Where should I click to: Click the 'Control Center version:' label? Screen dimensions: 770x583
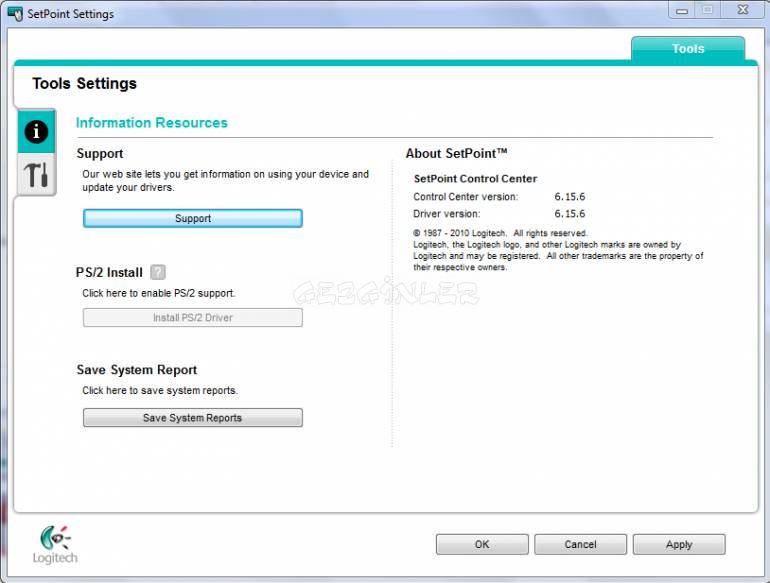pos(466,197)
